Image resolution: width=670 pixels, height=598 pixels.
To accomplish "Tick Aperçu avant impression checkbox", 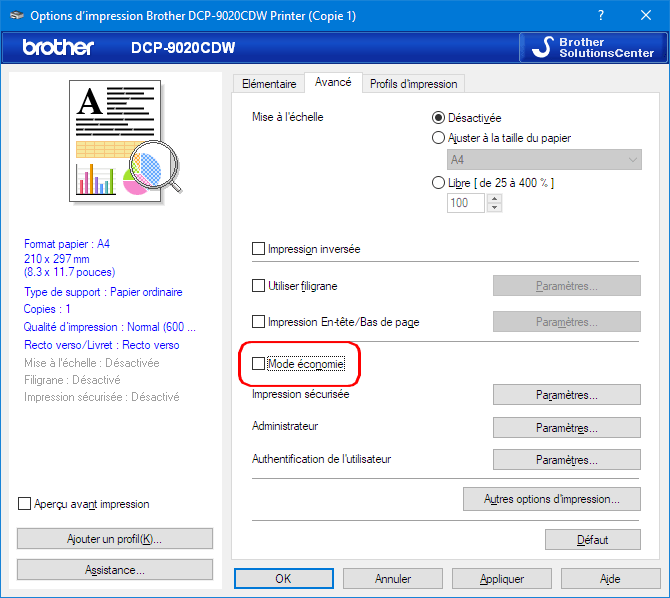I will click(25, 504).
